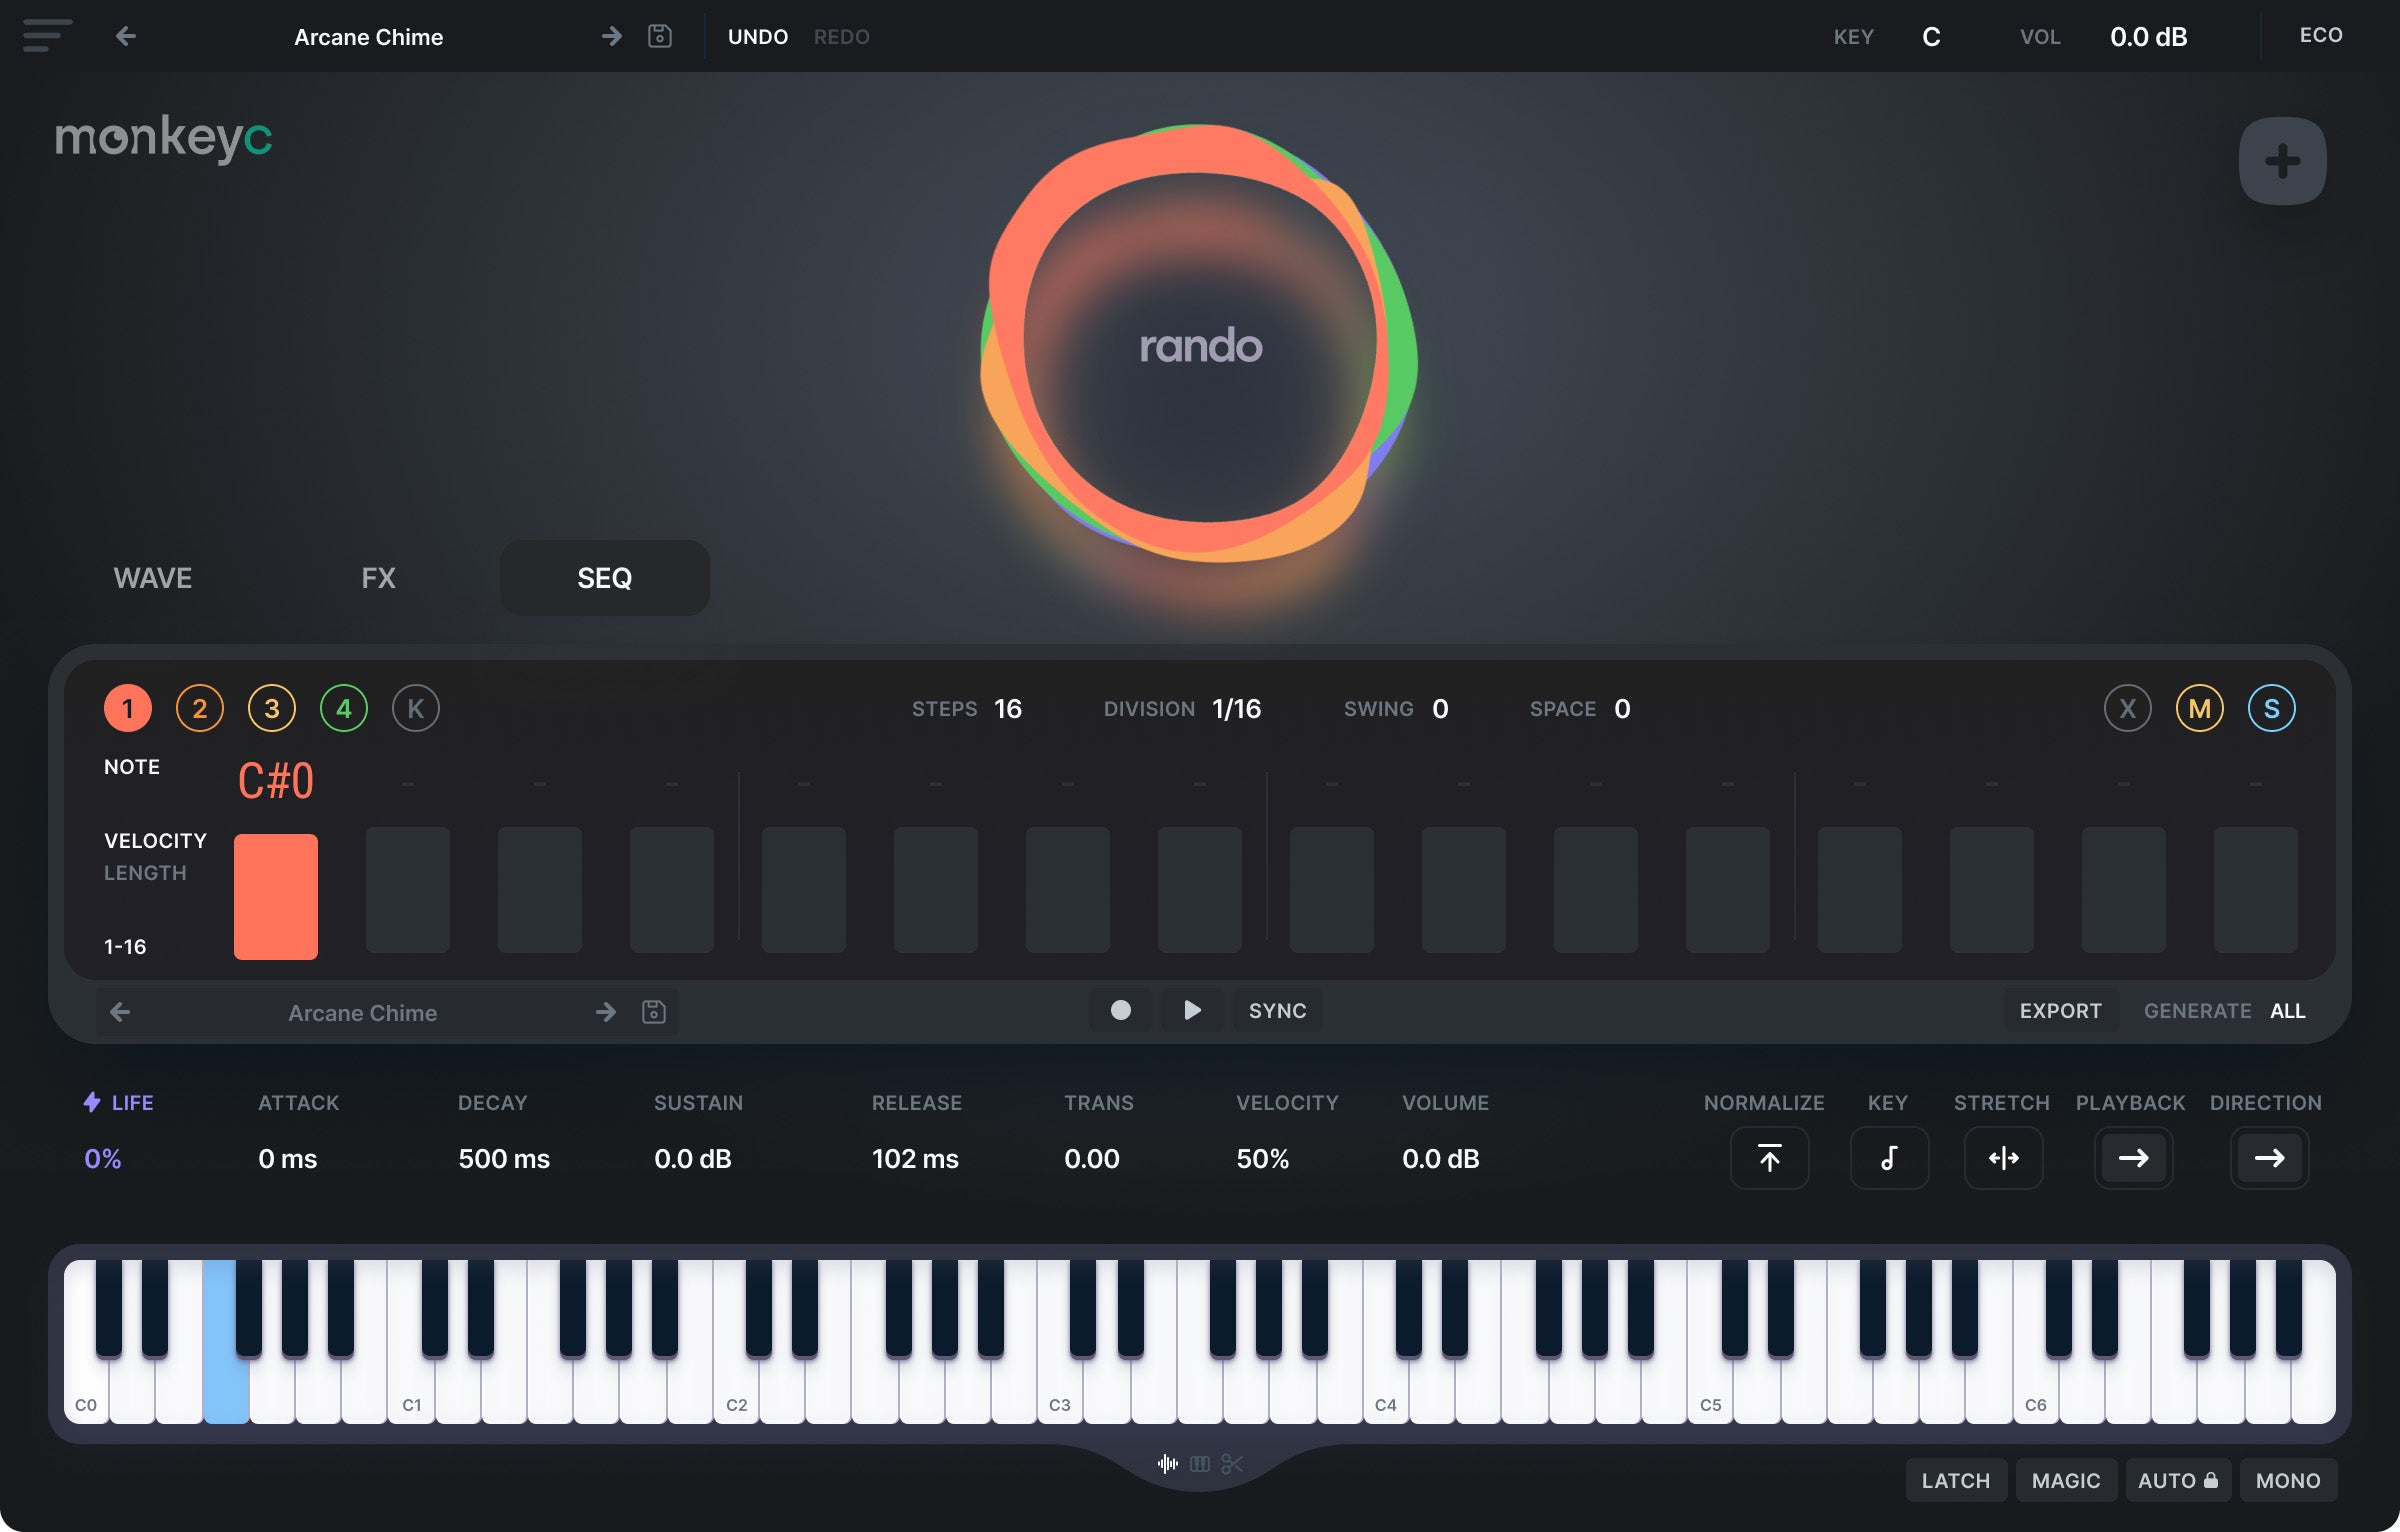Click the Normalize up-arrow icon
The image size is (2400, 1532).
1769,1158
